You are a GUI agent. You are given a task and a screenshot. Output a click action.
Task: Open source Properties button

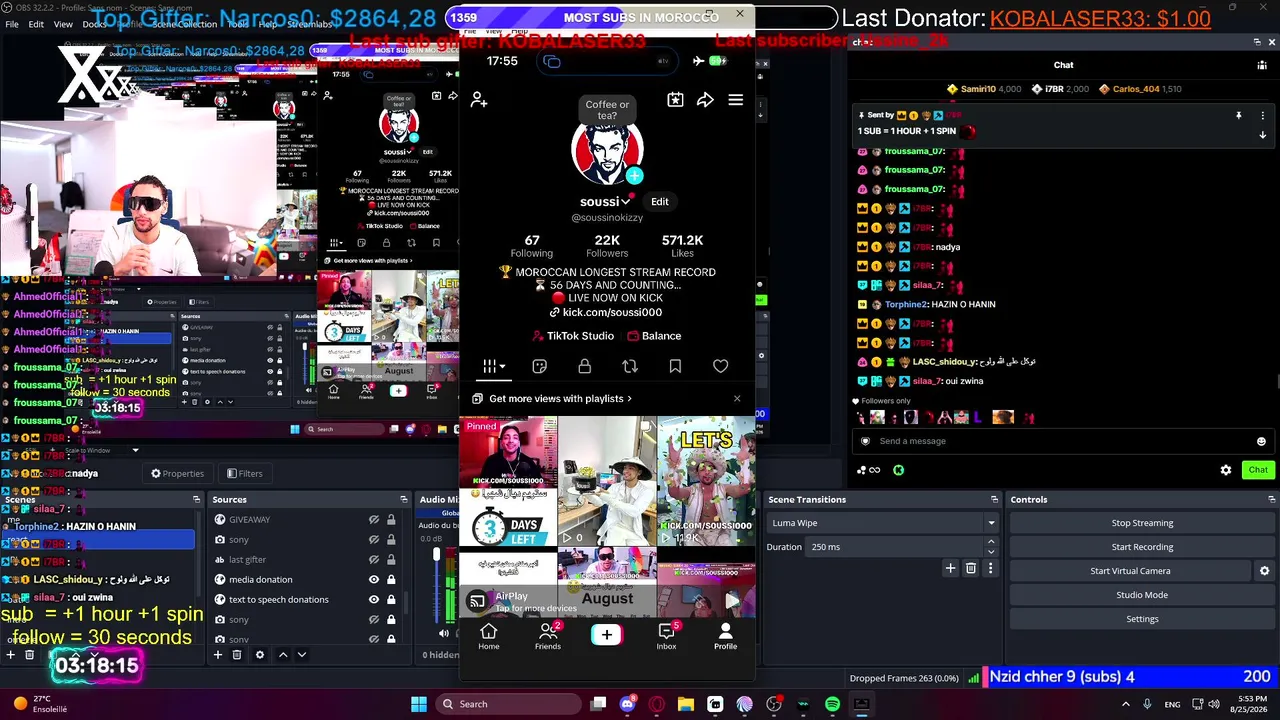(x=177, y=474)
